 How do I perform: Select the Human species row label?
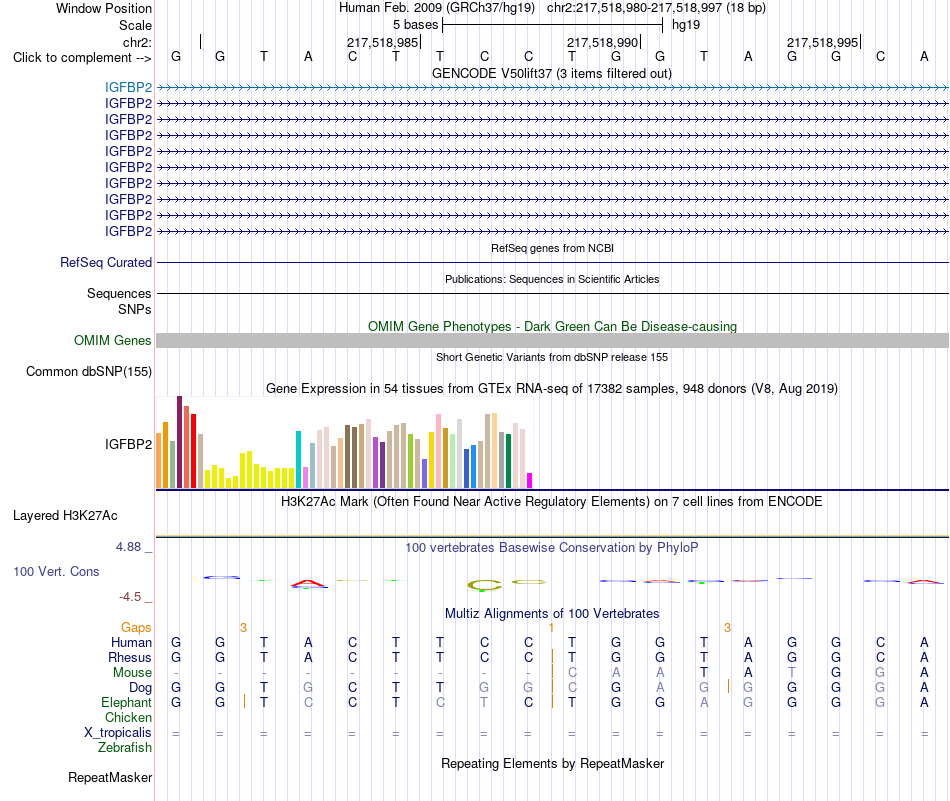coord(131,642)
